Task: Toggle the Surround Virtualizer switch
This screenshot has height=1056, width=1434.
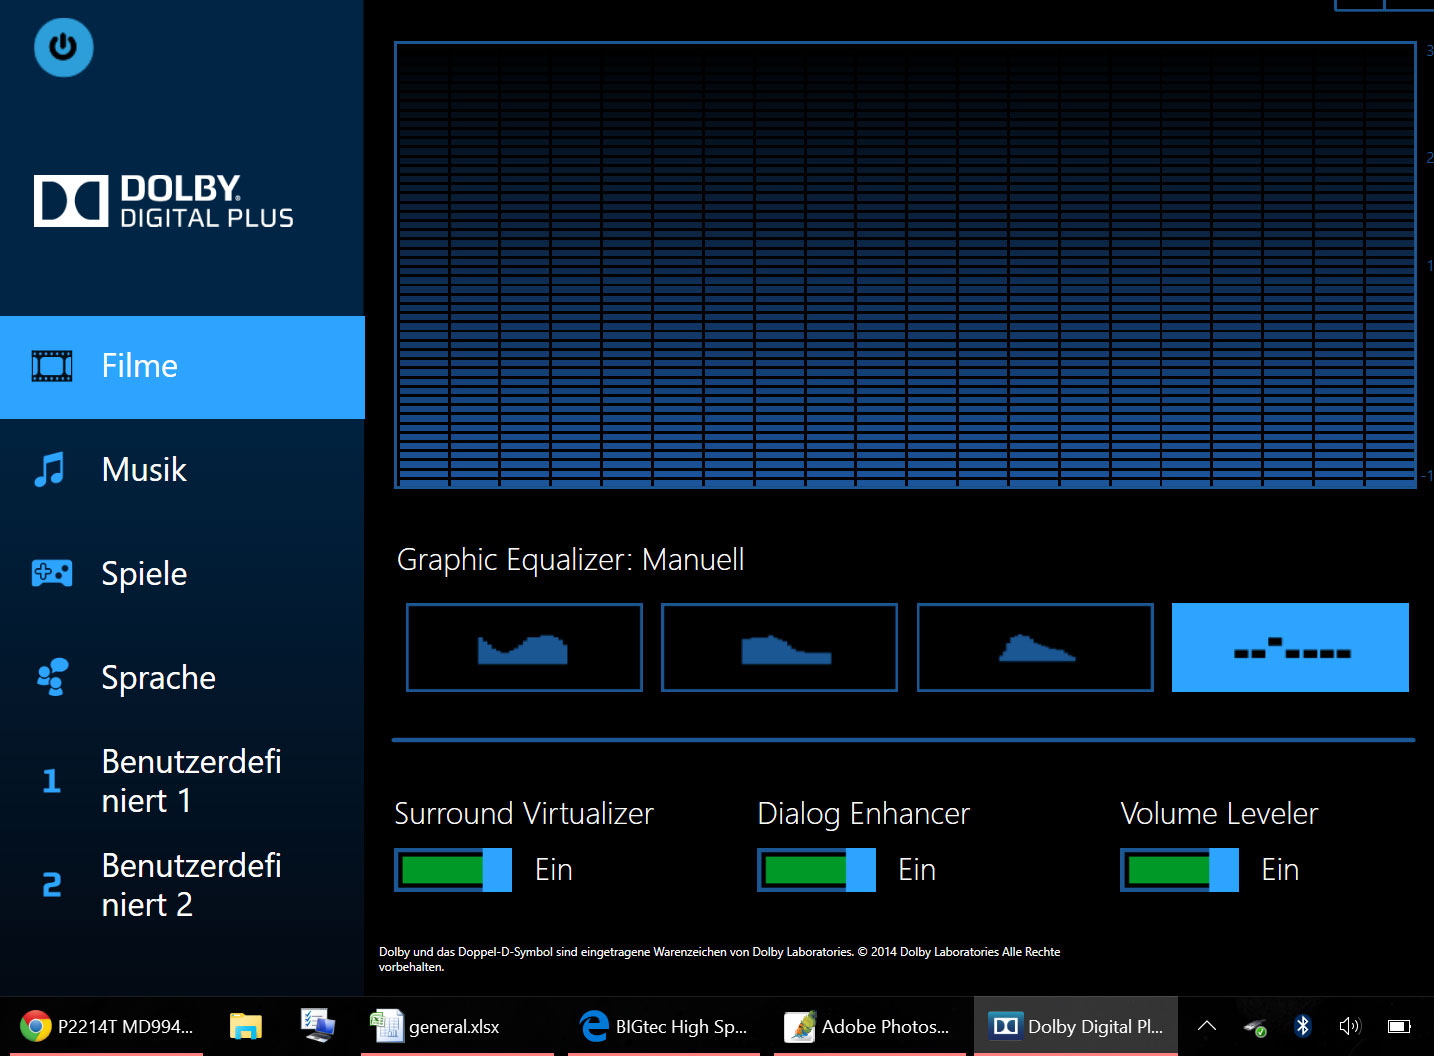Action: pyautogui.click(x=453, y=870)
